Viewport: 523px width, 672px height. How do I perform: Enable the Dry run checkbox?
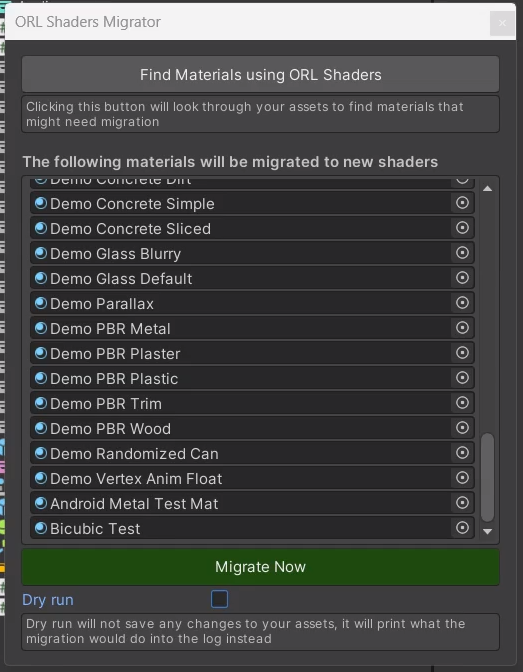[x=219, y=599]
